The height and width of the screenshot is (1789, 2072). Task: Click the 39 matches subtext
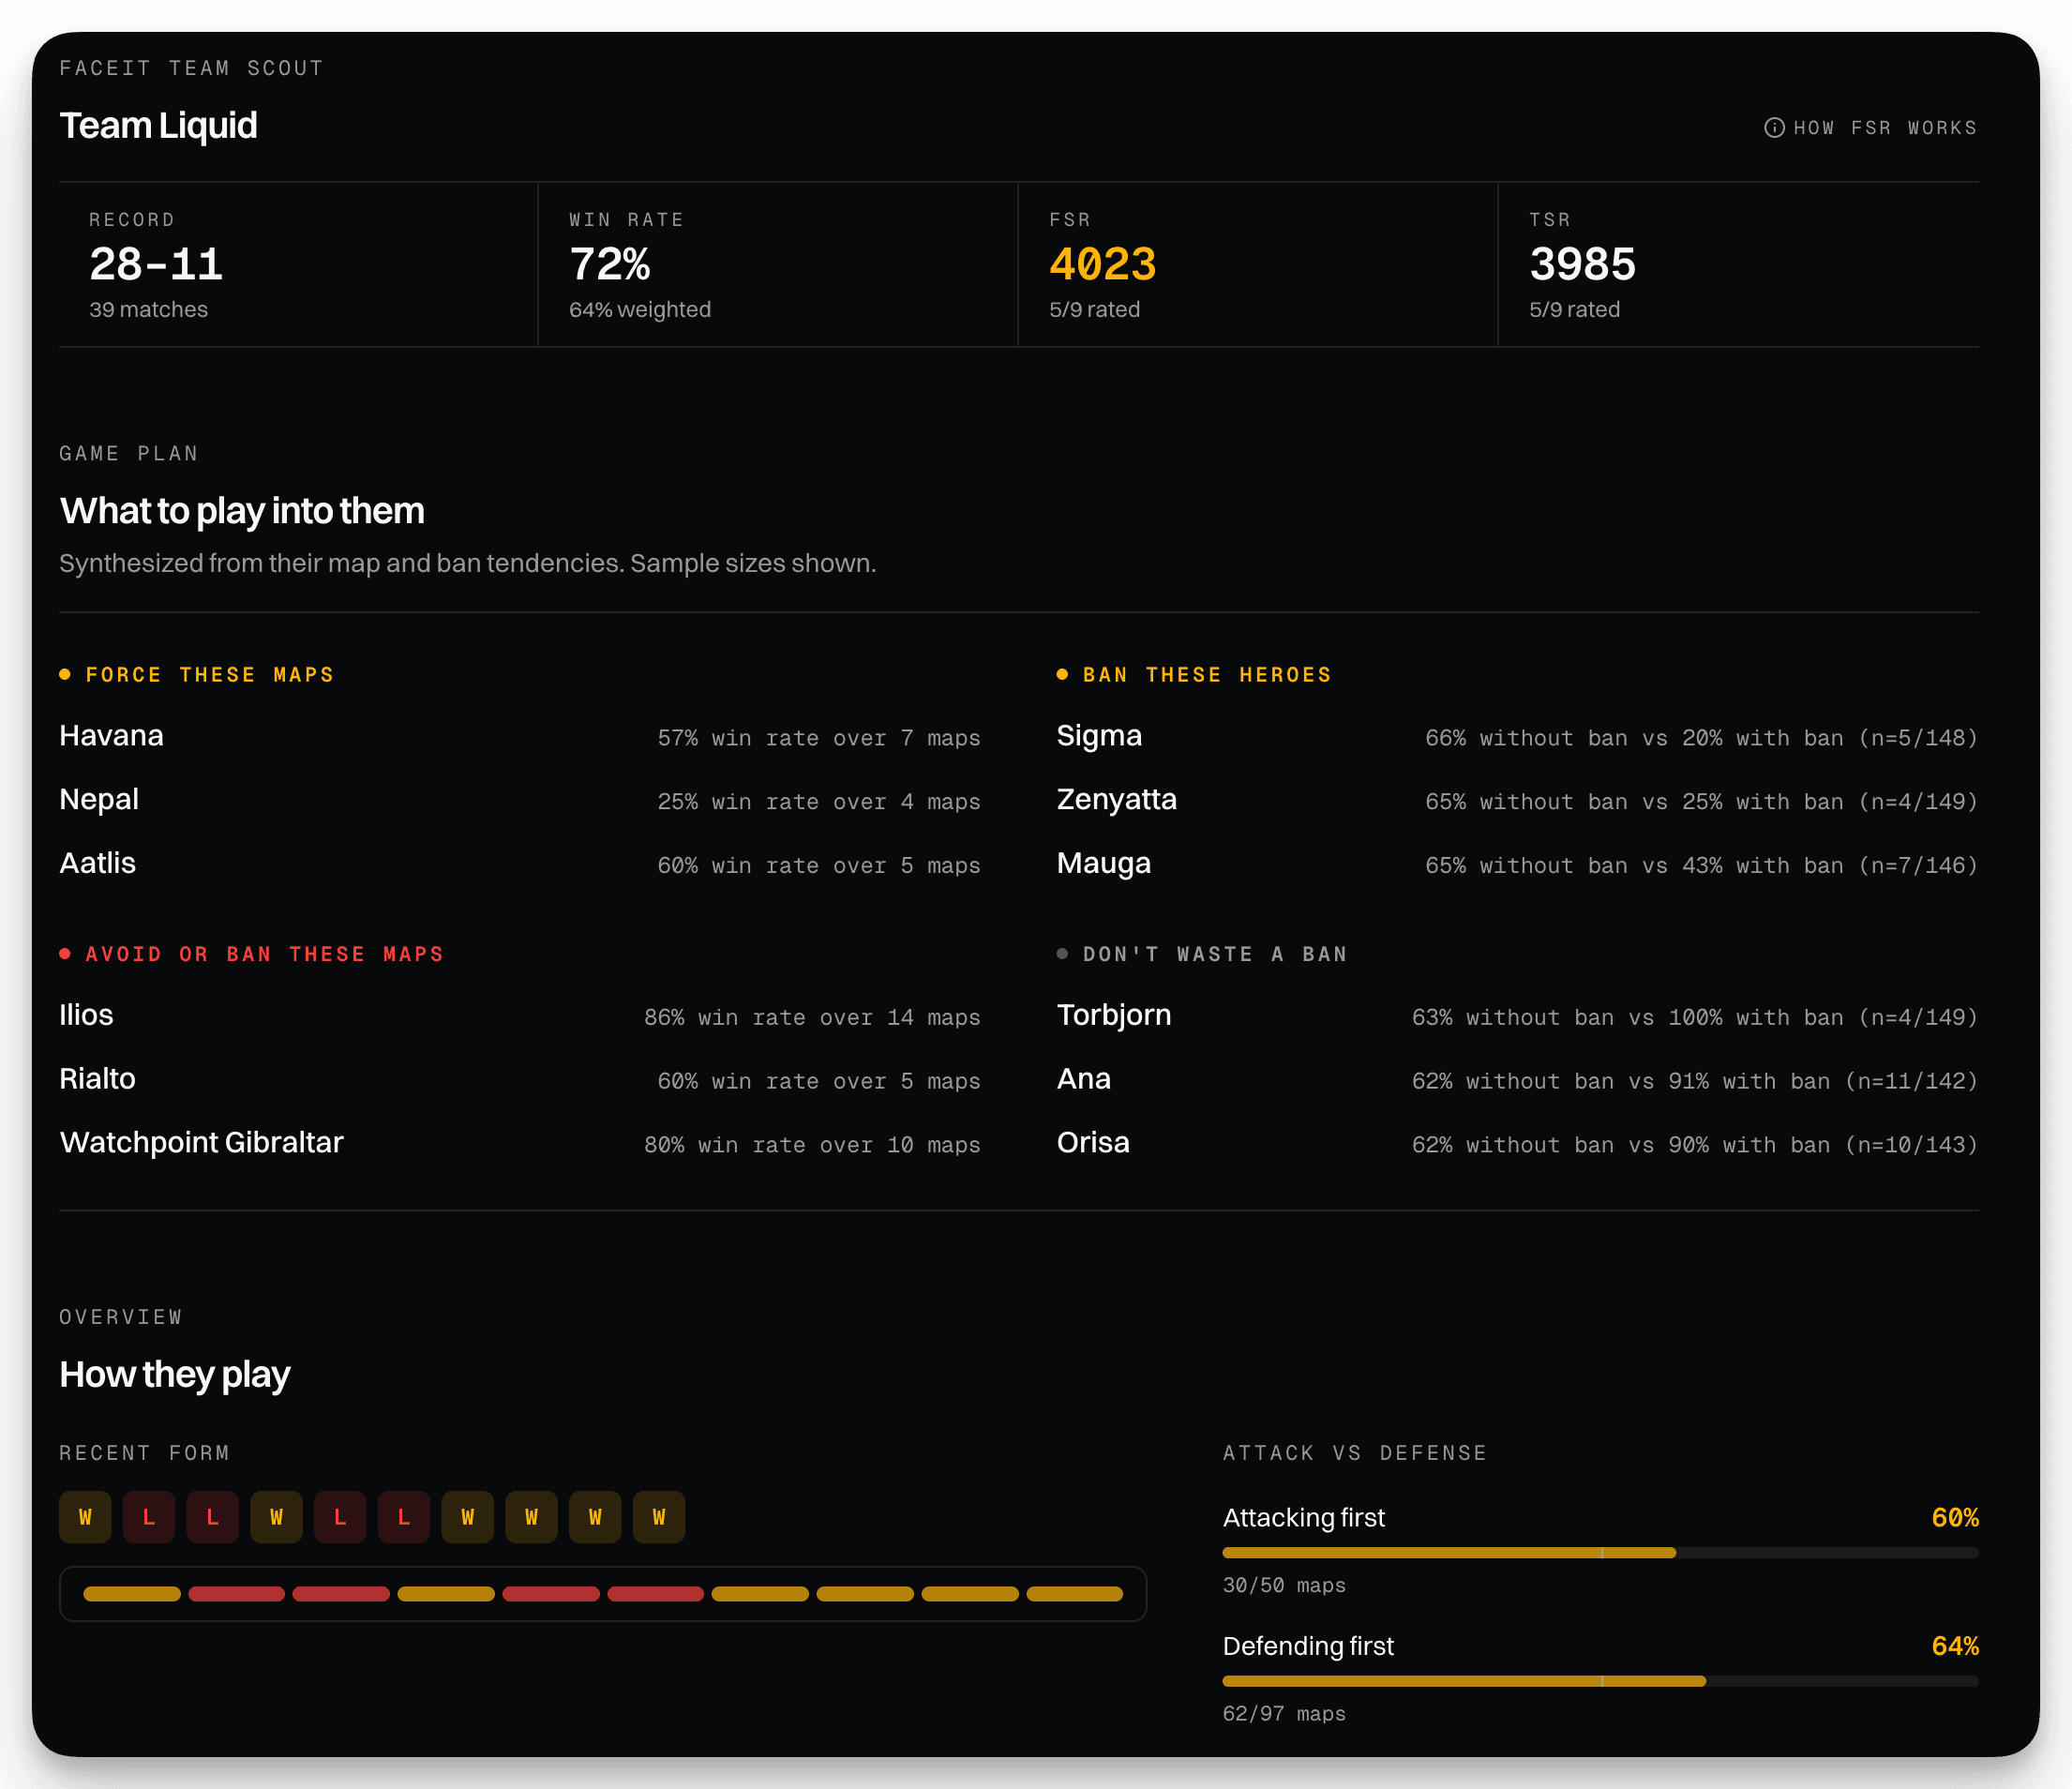point(148,310)
